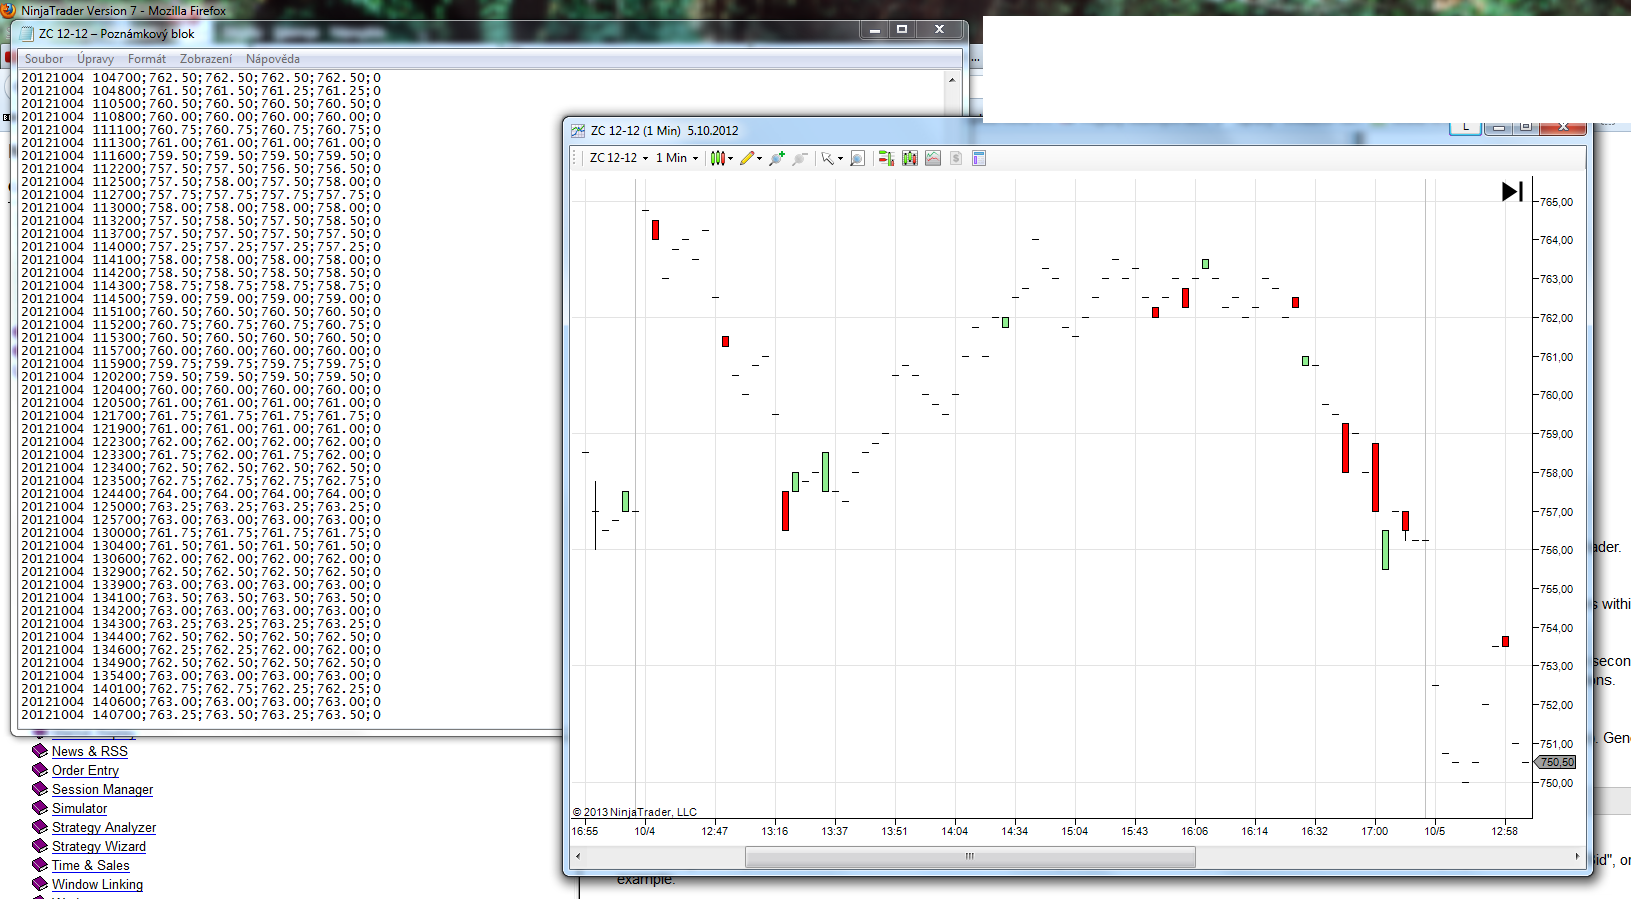
Task: Click the book icon beside News & RSS
Action: tap(40, 751)
